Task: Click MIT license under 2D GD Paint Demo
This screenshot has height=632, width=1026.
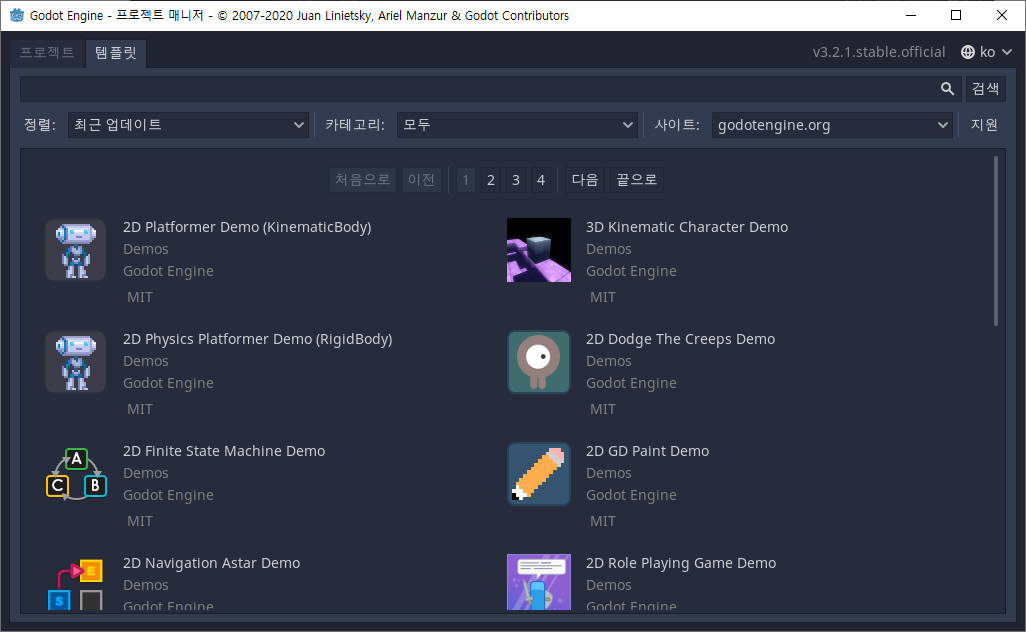Action: coord(603,521)
